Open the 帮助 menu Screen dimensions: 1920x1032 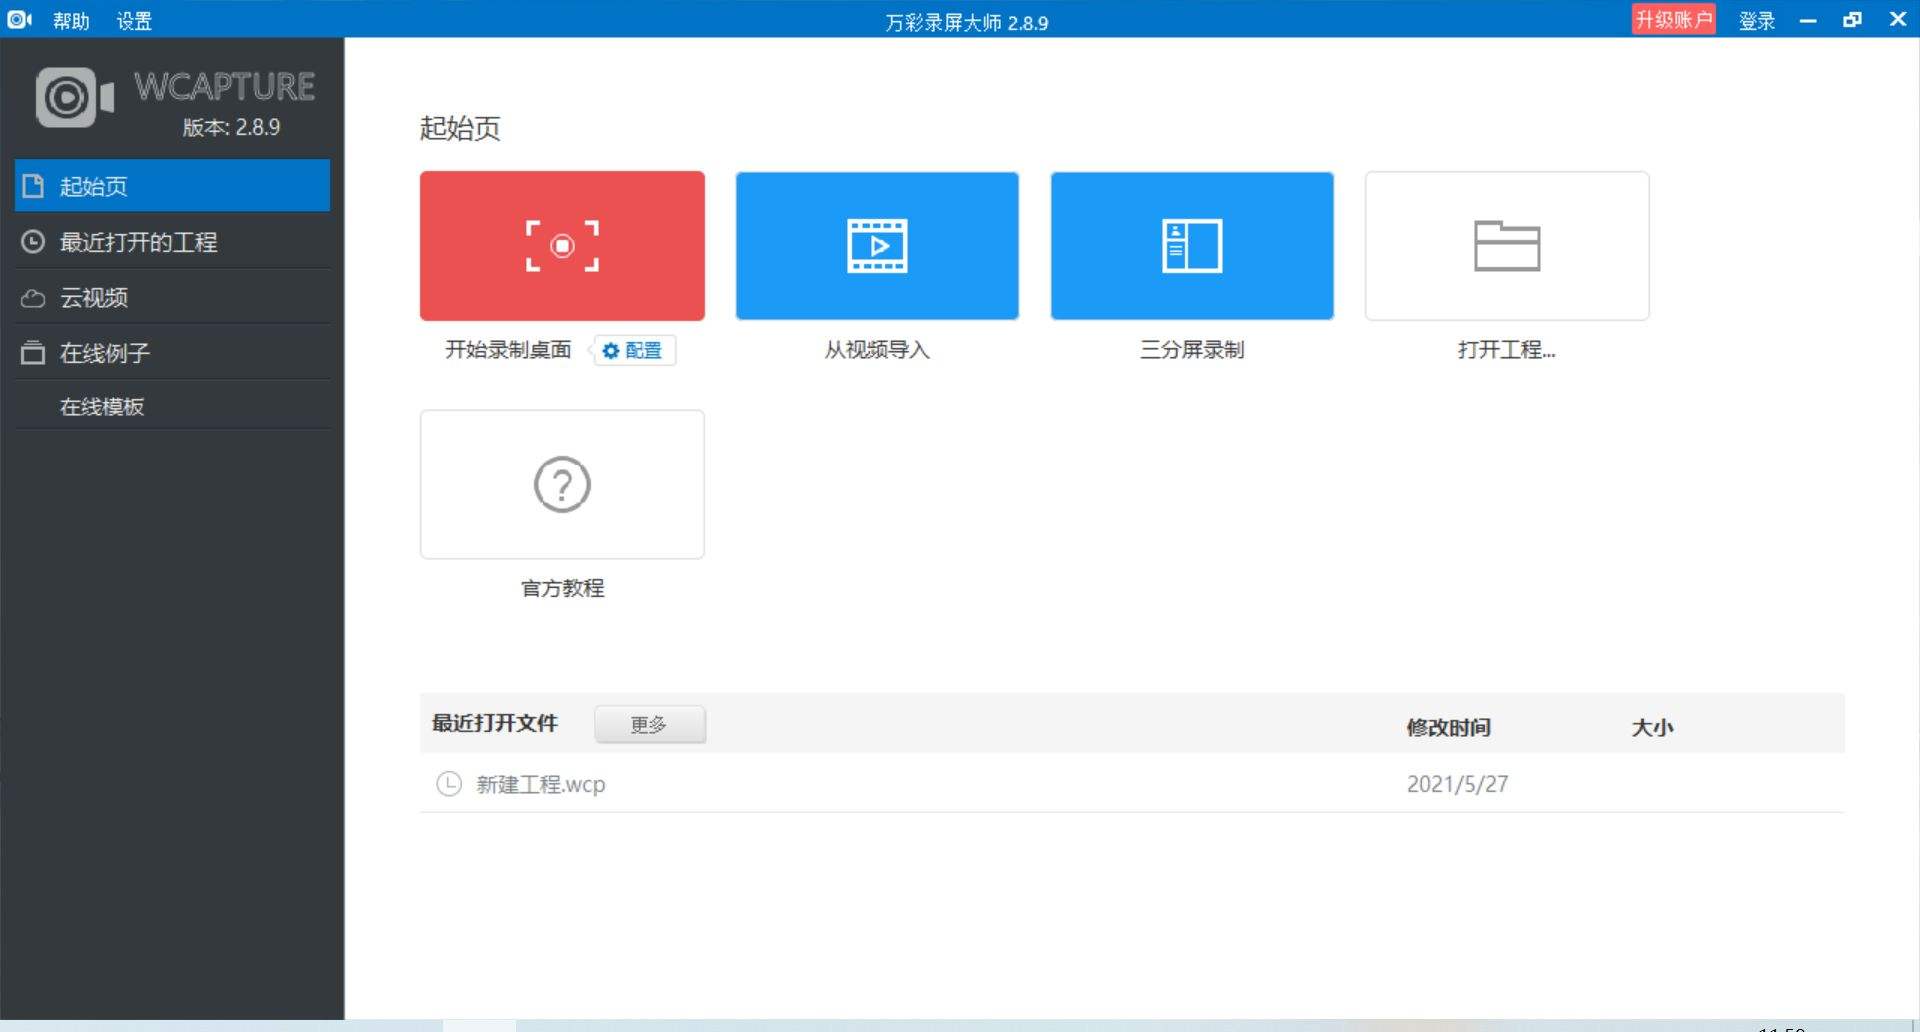[71, 21]
